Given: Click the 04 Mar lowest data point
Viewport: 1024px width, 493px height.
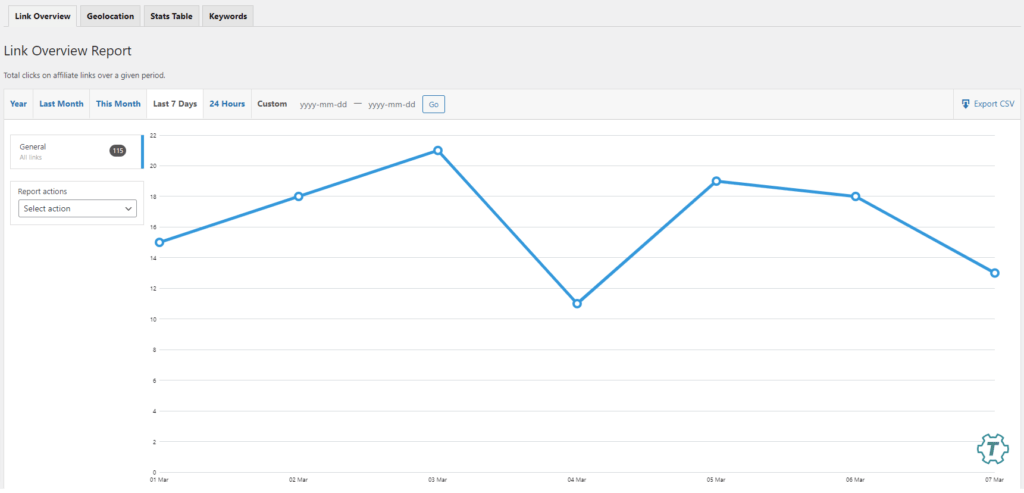Looking at the screenshot, I should coord(577,303).
